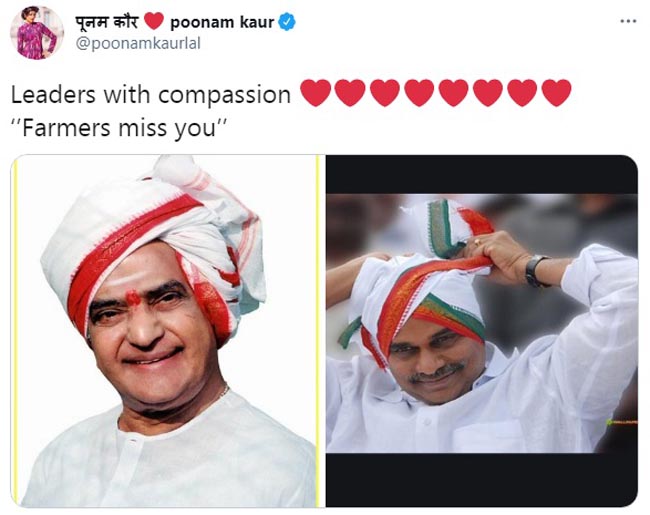Click the fourth red heart in the tweet
This screenshot has height=515, width=650.
(419, 93)
